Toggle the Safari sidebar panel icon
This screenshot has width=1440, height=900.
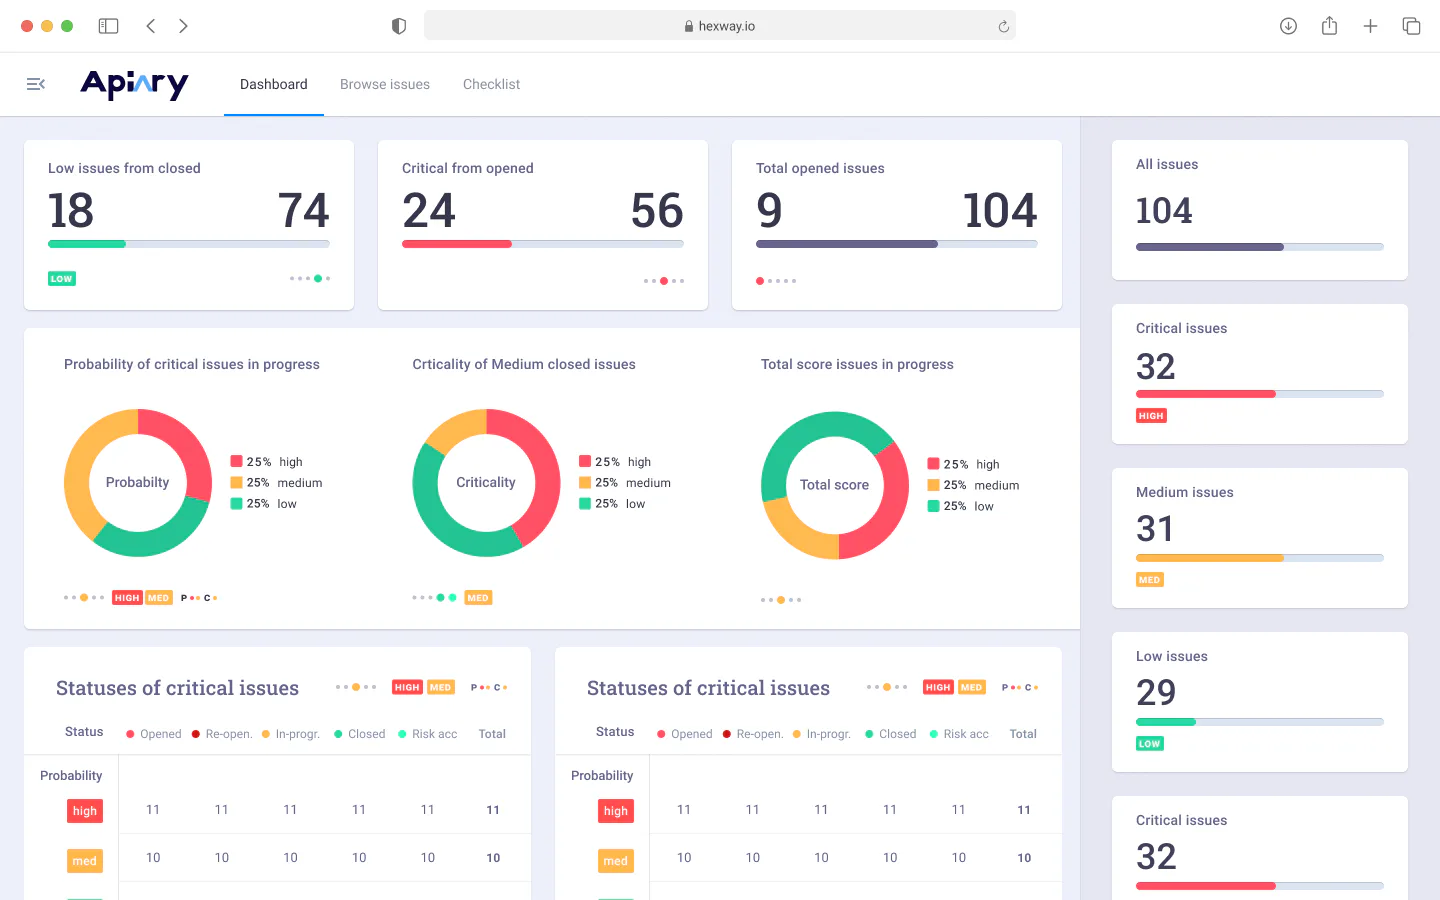click(108, 26)
